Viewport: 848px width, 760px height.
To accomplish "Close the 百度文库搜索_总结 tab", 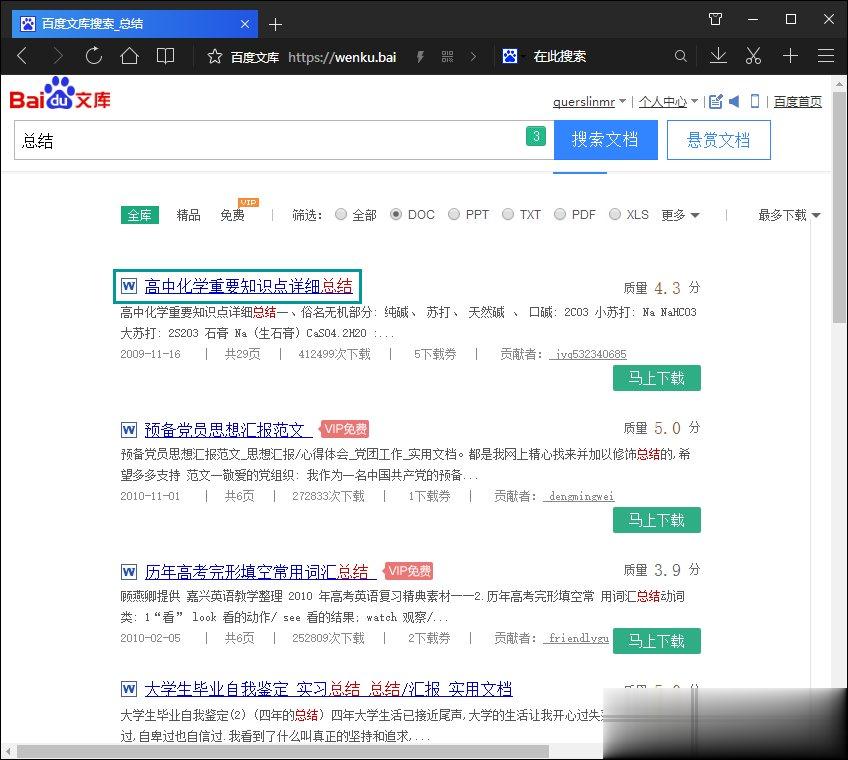I will (244, 24).
